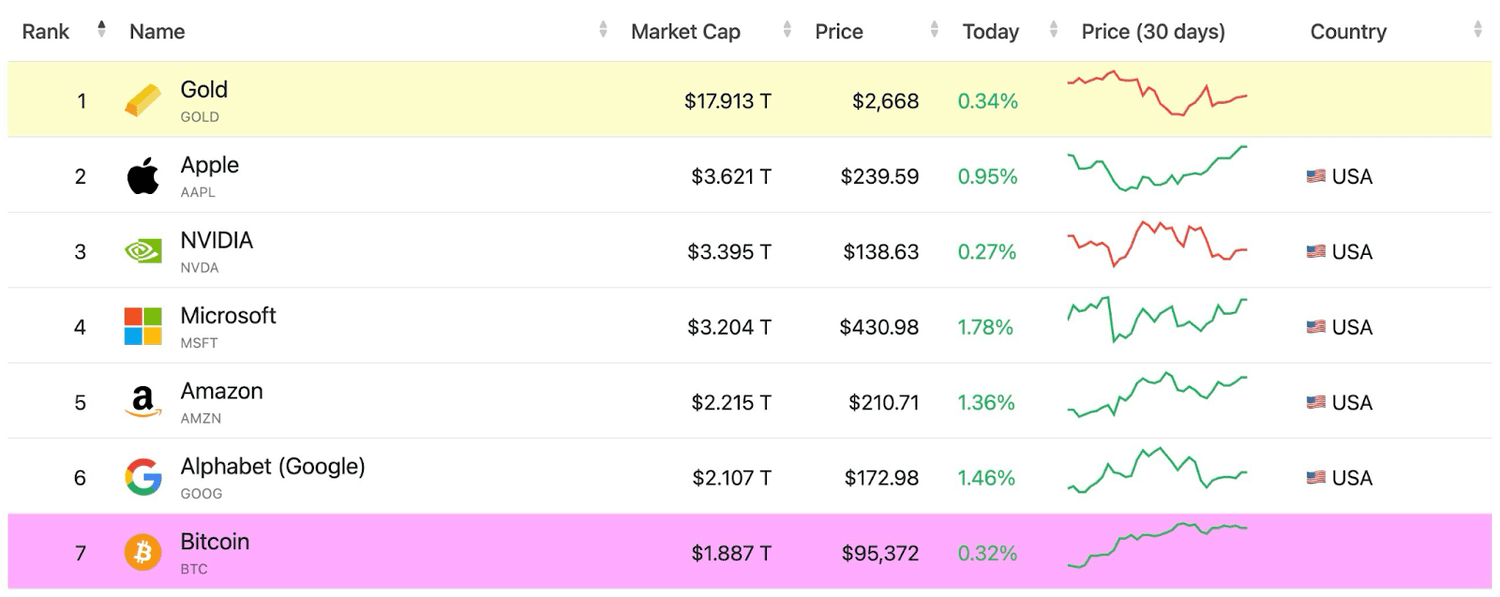1500x597 pixels.
Task: Click Apple's price $239.59
Action: tap(880, 177)
